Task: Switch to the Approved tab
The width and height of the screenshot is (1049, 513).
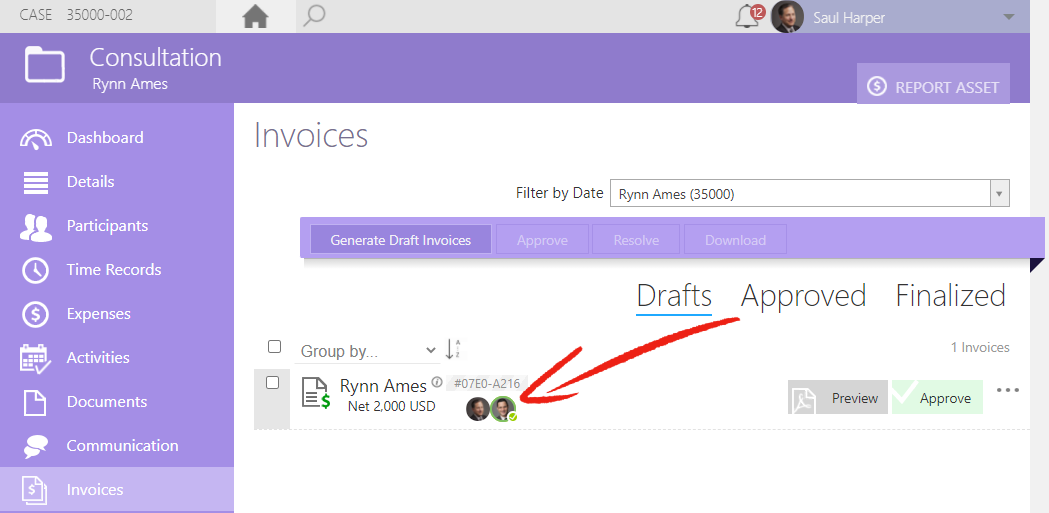Action: click(x=803, y=296)
